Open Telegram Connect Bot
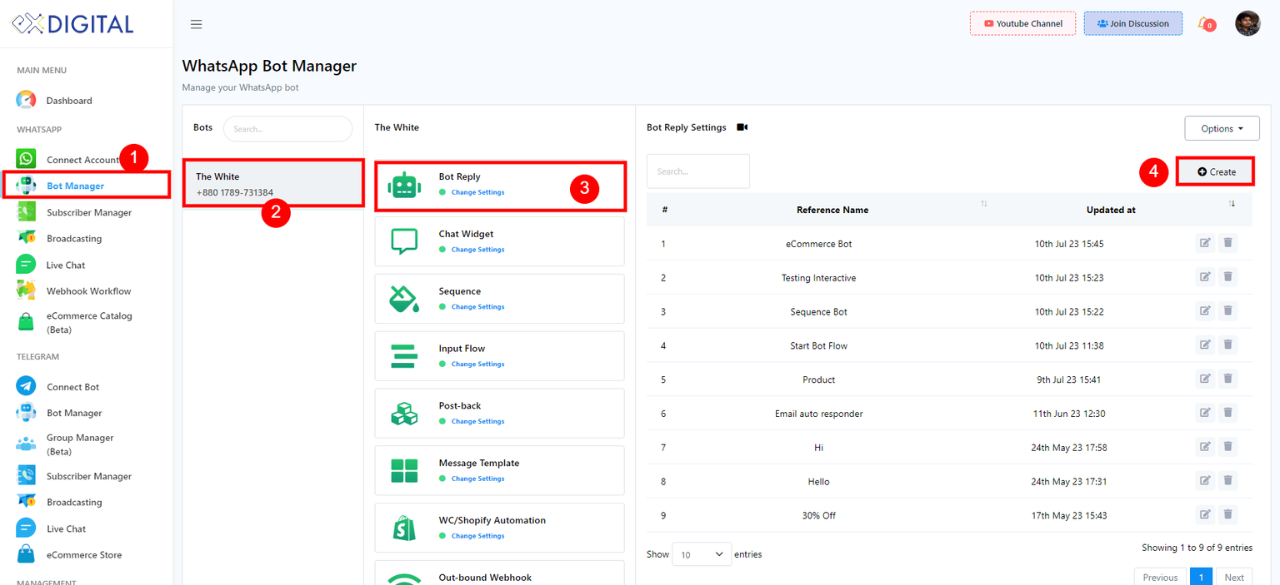 (72, 387)
